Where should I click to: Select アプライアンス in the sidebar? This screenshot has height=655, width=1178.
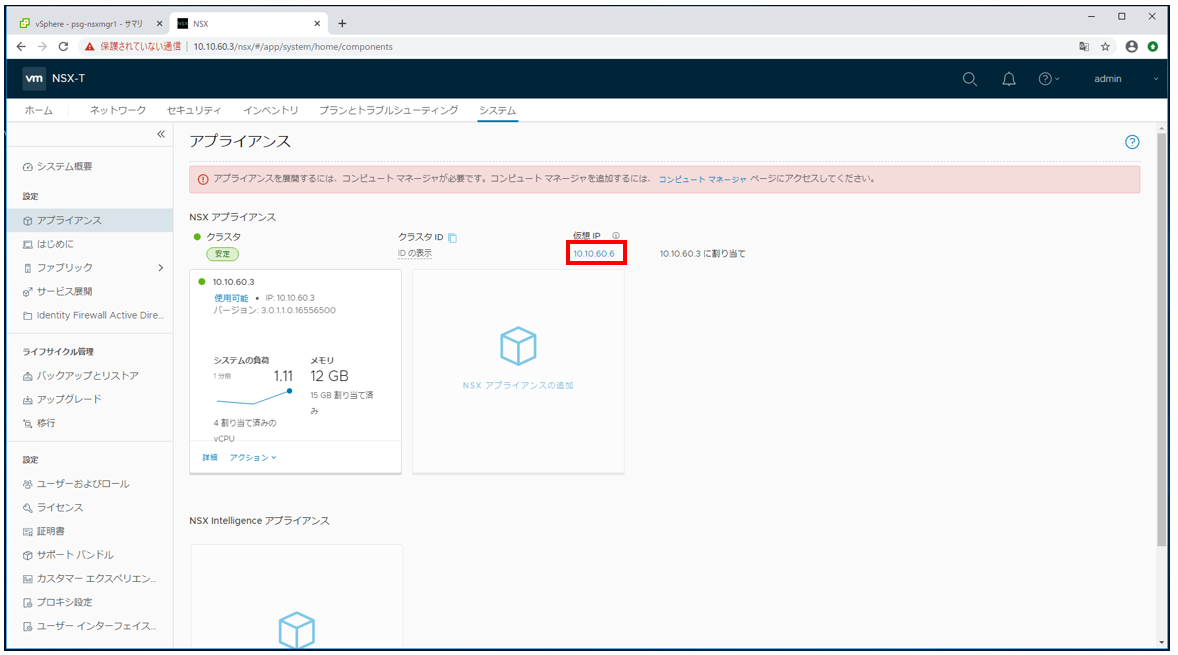[90, 220]
